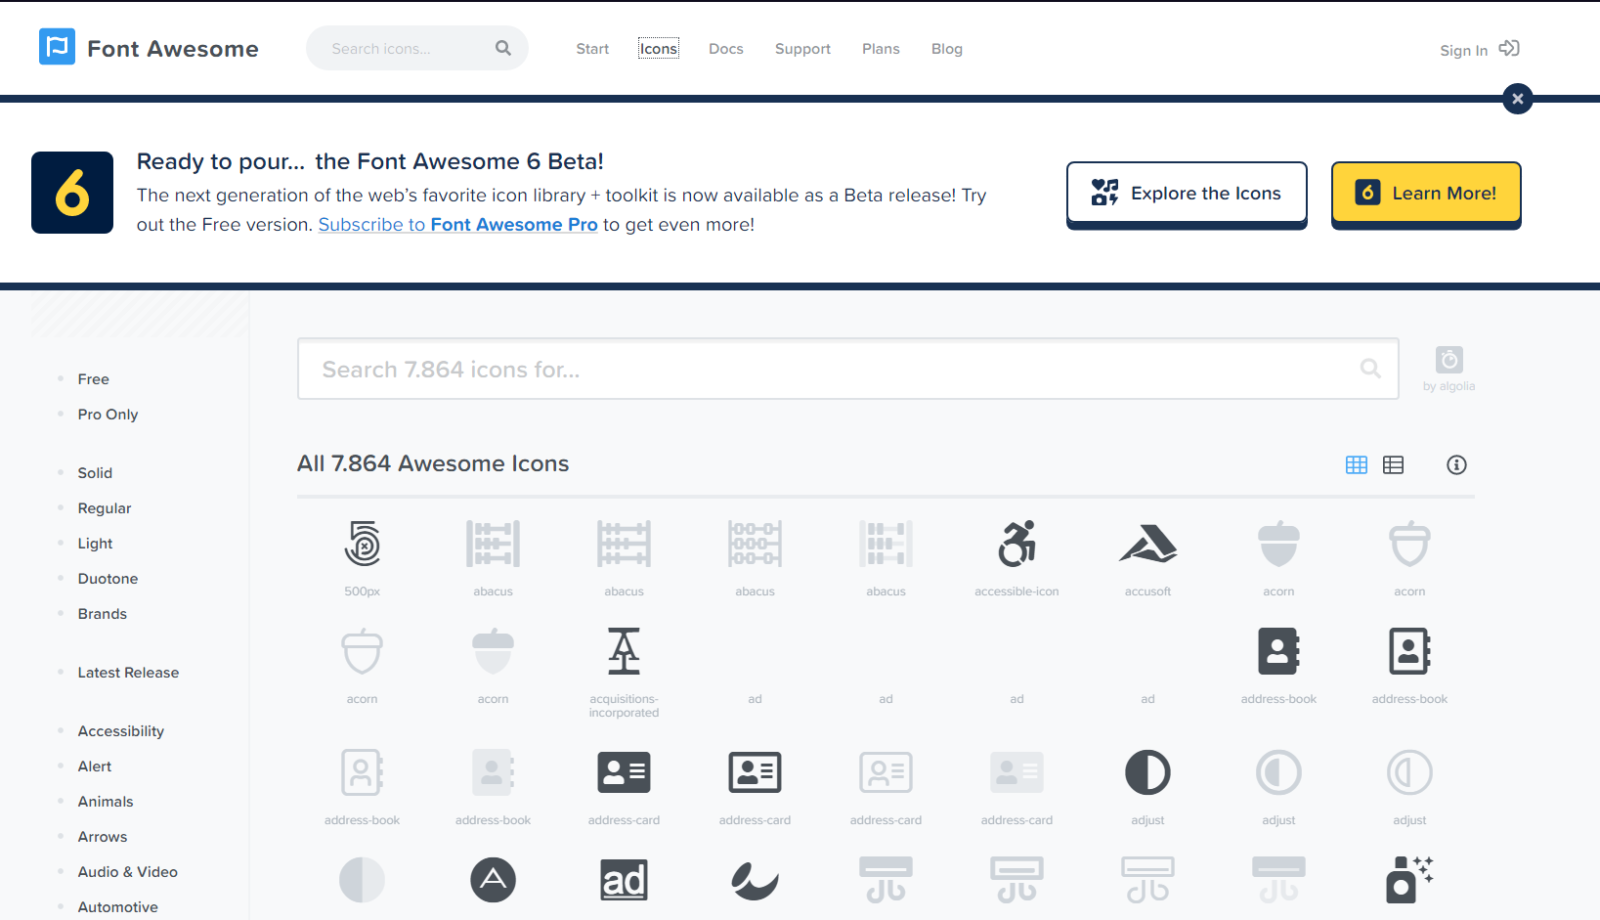Select the accessible-icon wheelchair icon
The height and width of the screenshot is (920, 1600).
[1016, 545]
